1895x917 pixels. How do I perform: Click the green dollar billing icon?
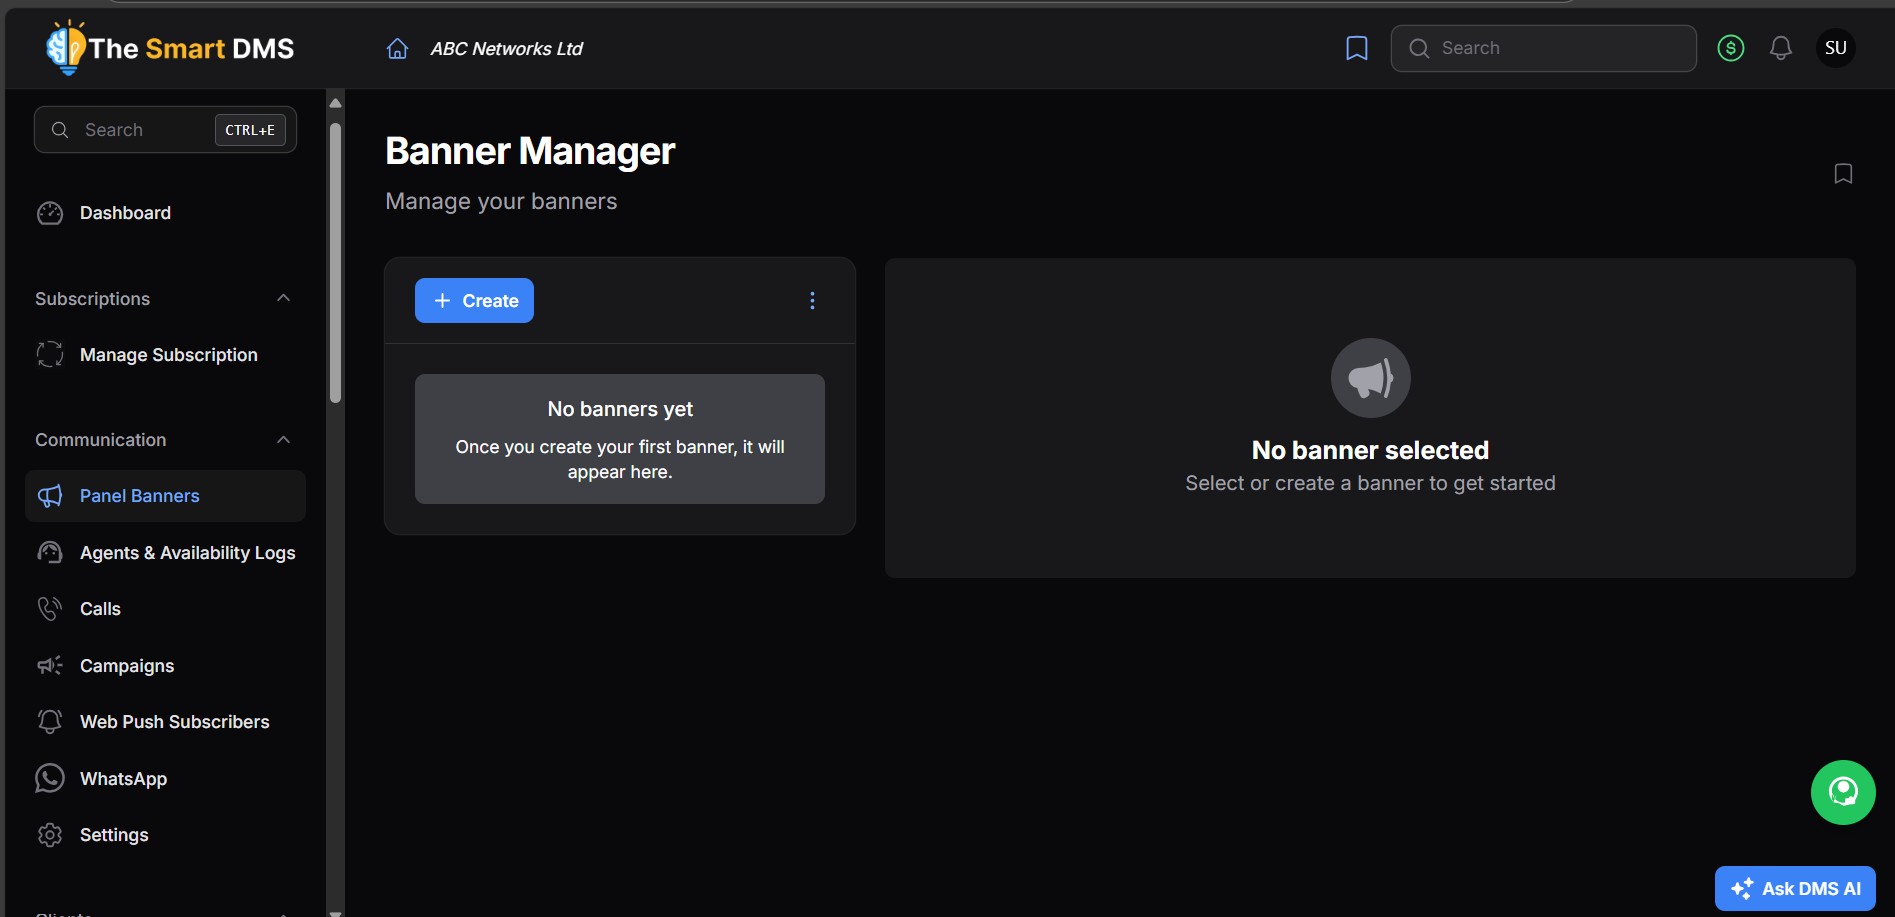click(x=1730, y=48)
